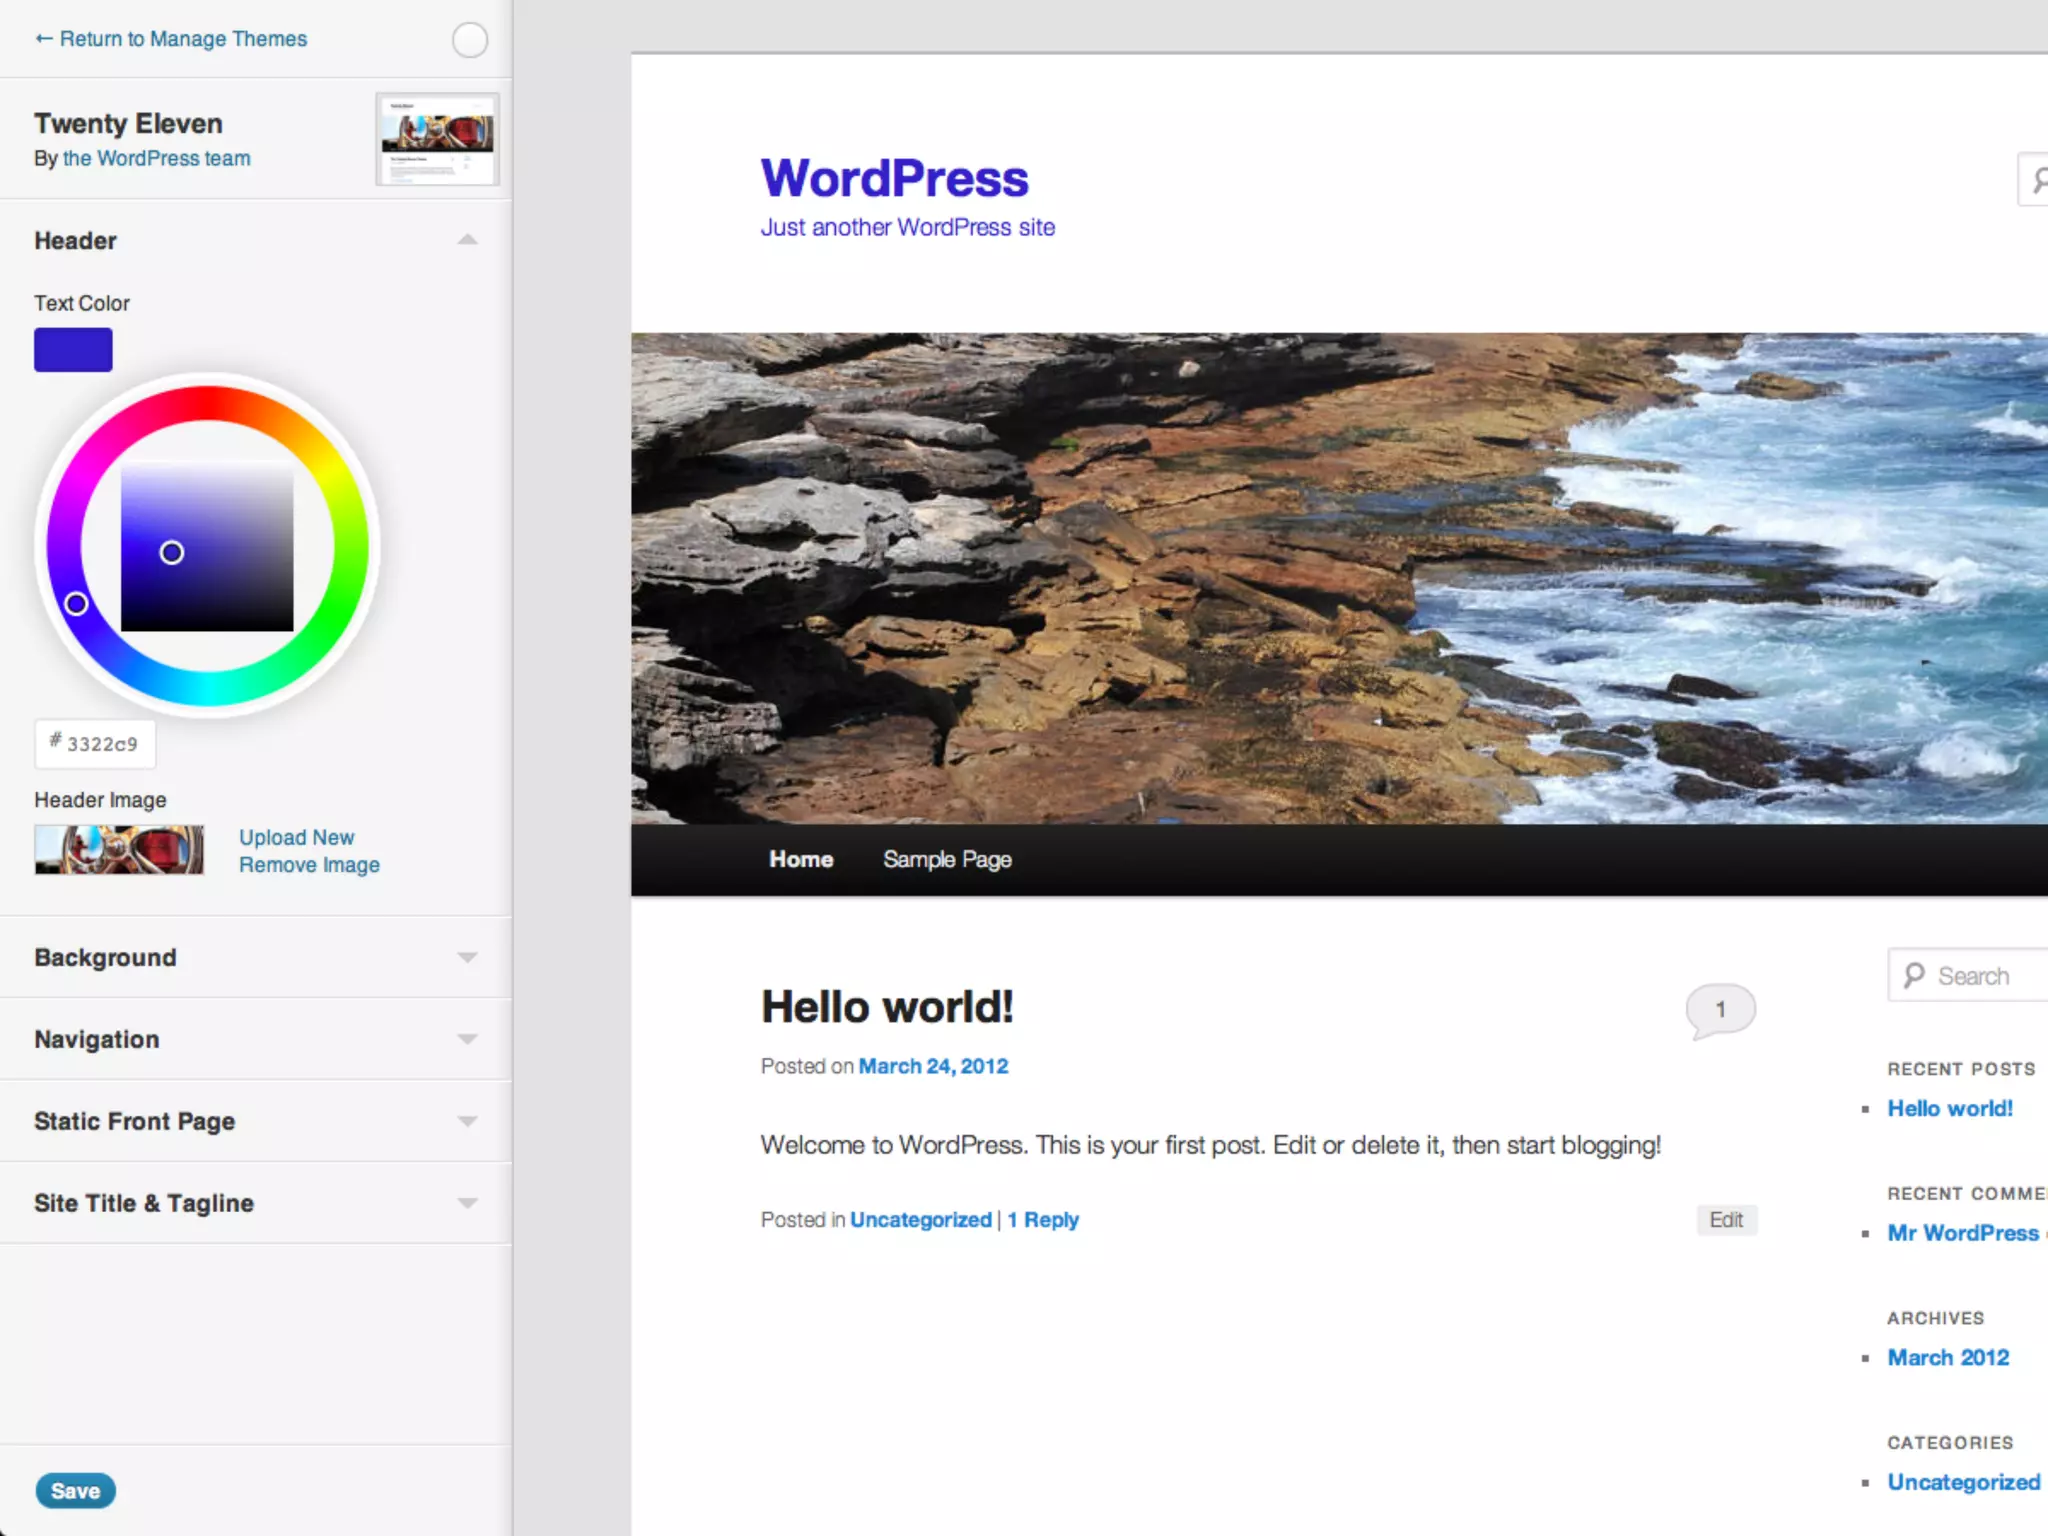Click the blue Text Color swatch

coord(73,350)
